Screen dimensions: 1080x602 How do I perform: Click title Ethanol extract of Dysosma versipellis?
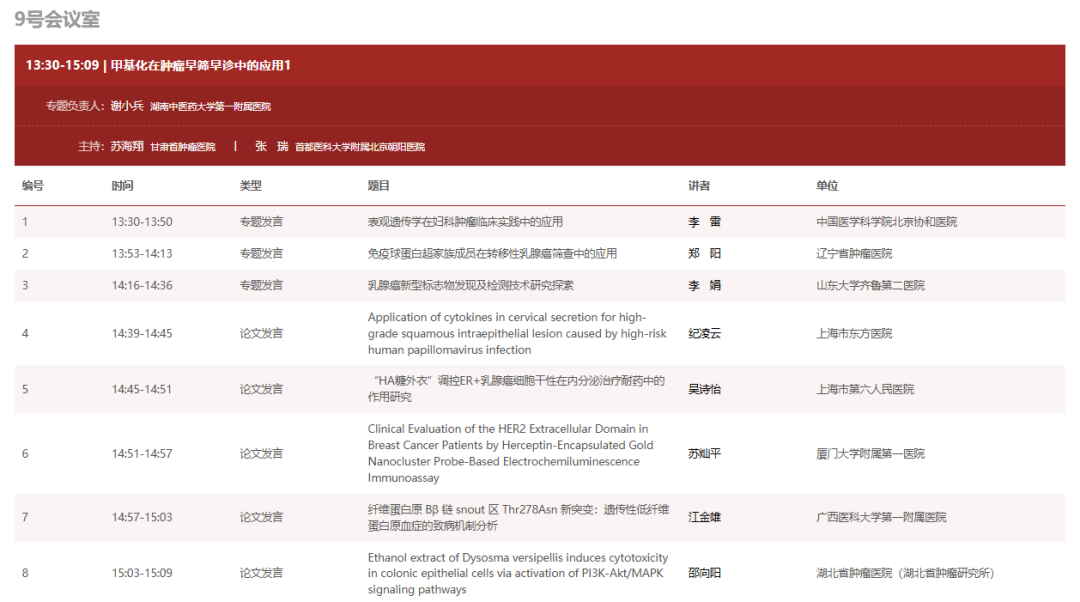(518, 573)
